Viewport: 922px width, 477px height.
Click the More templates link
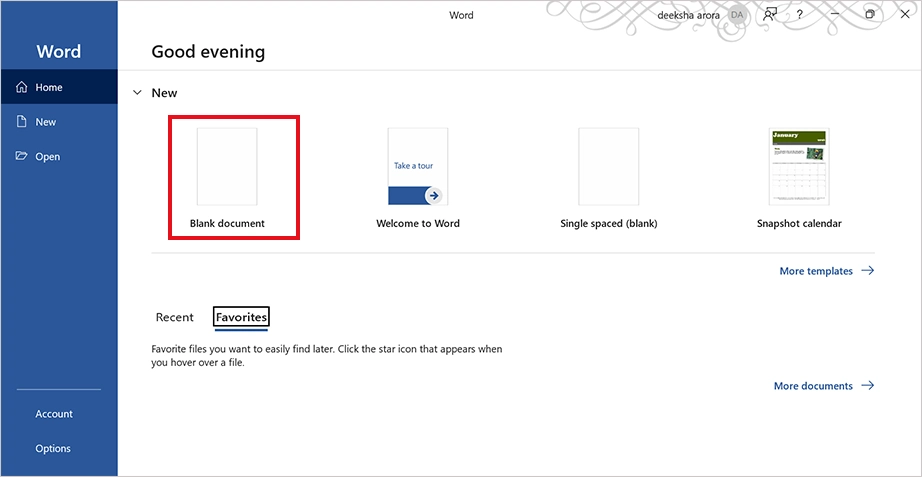(x=827, y=271)
